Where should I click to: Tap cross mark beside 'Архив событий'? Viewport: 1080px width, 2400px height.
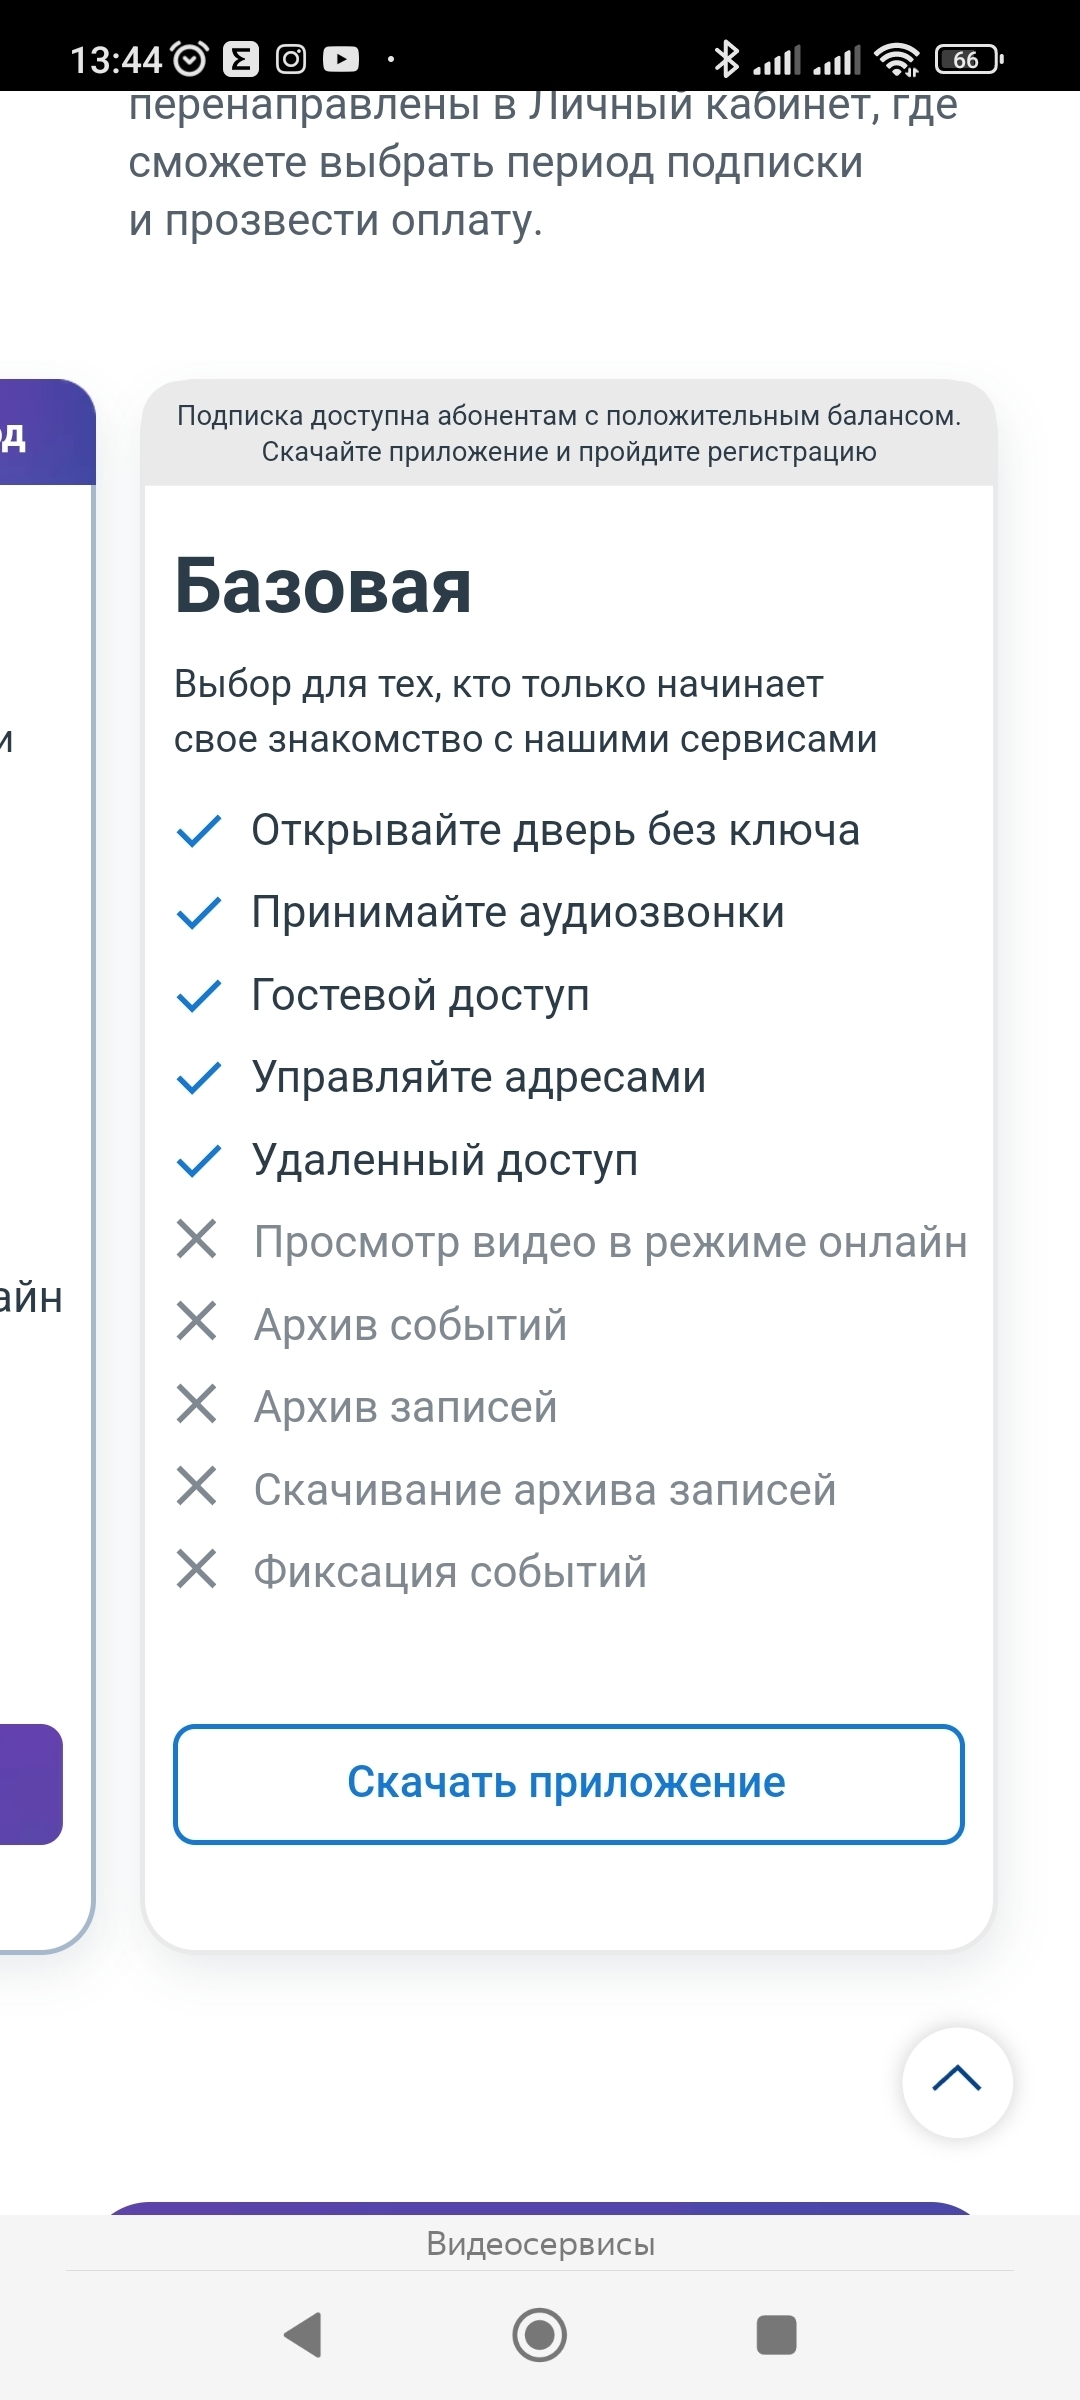click(197, 1321)
